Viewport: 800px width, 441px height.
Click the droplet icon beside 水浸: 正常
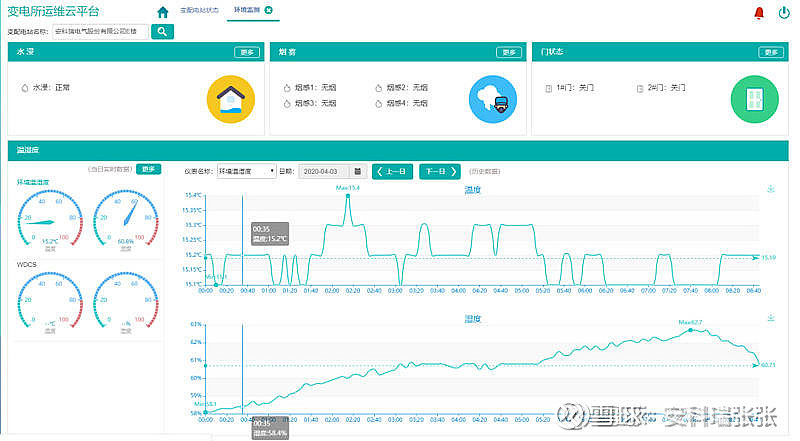24,88
